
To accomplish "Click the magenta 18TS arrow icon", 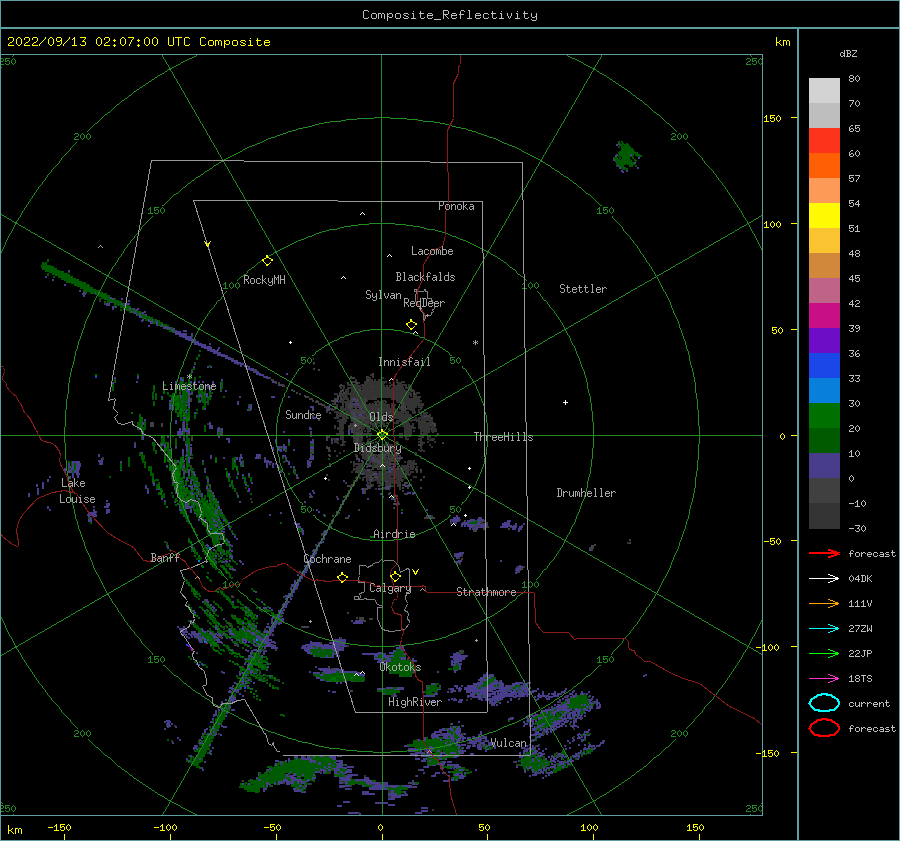I will point(824,679).
